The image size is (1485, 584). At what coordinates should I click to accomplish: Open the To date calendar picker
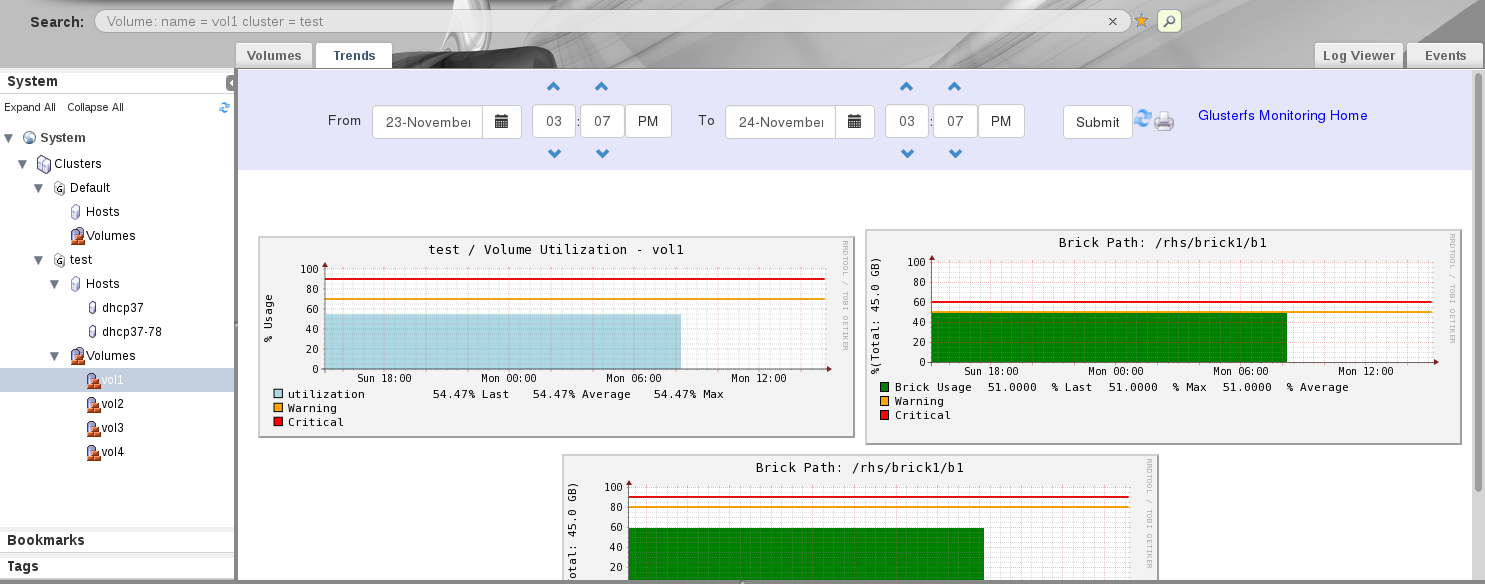[854, 122]
